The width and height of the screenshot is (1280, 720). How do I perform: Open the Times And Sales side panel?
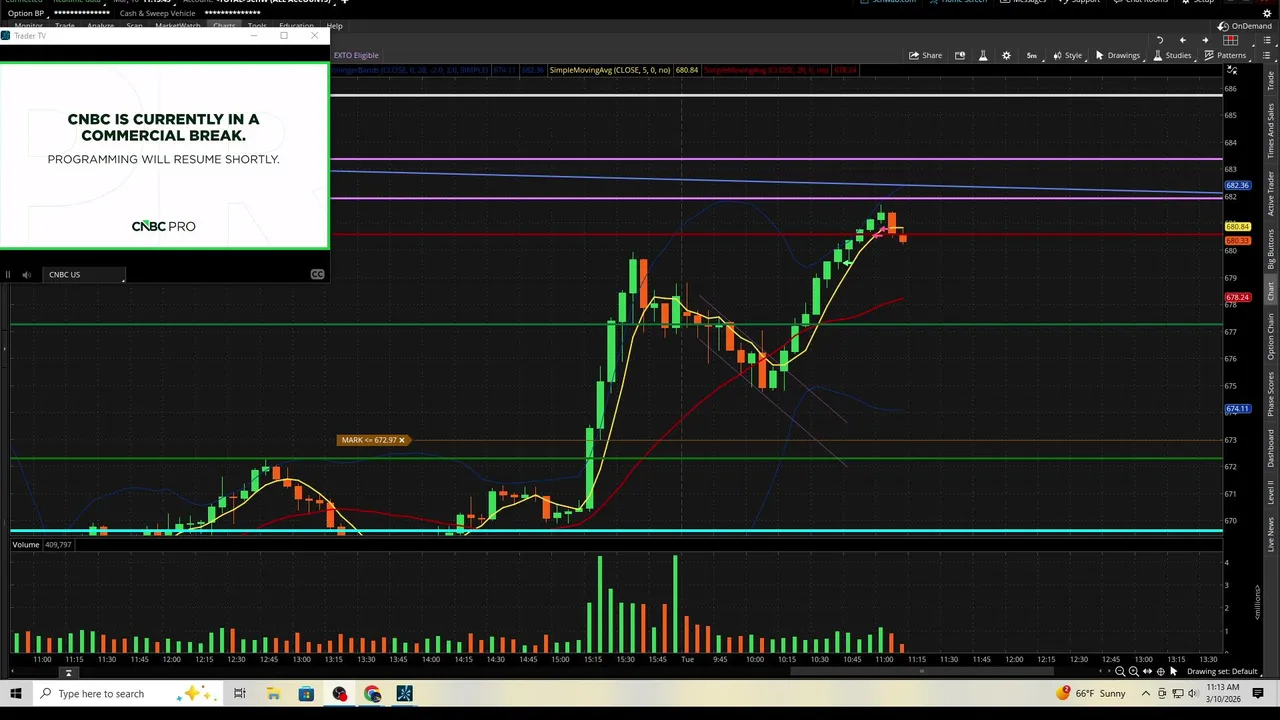1271,129
